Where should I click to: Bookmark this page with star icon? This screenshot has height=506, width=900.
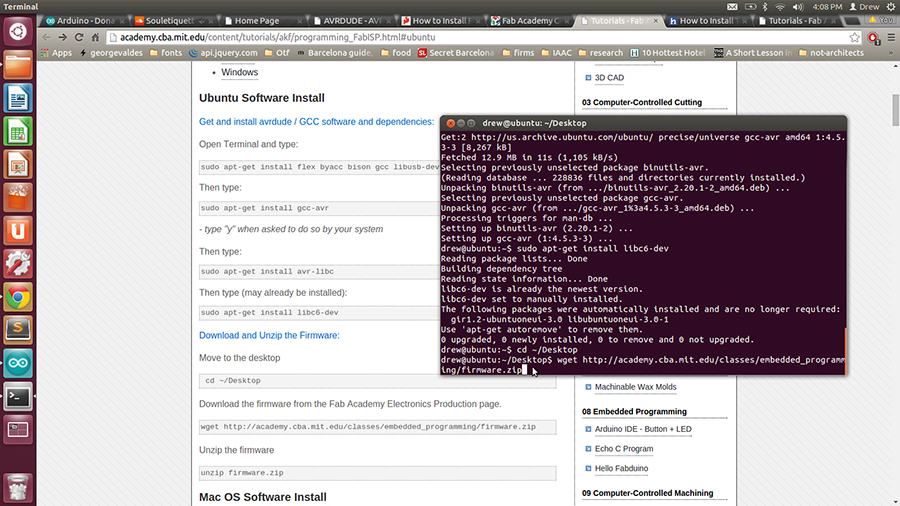tap(855, 37)
